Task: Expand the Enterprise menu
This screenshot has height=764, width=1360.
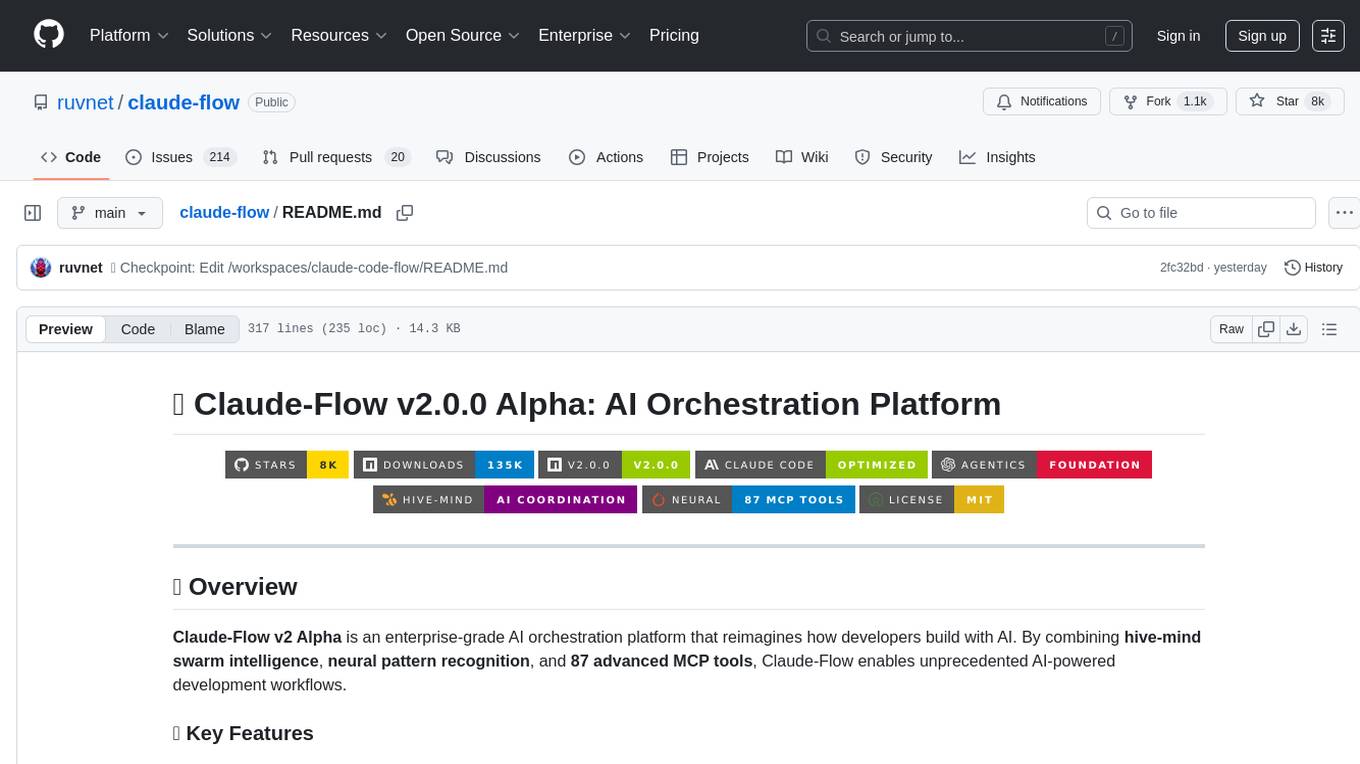Action: pos(584,35)
